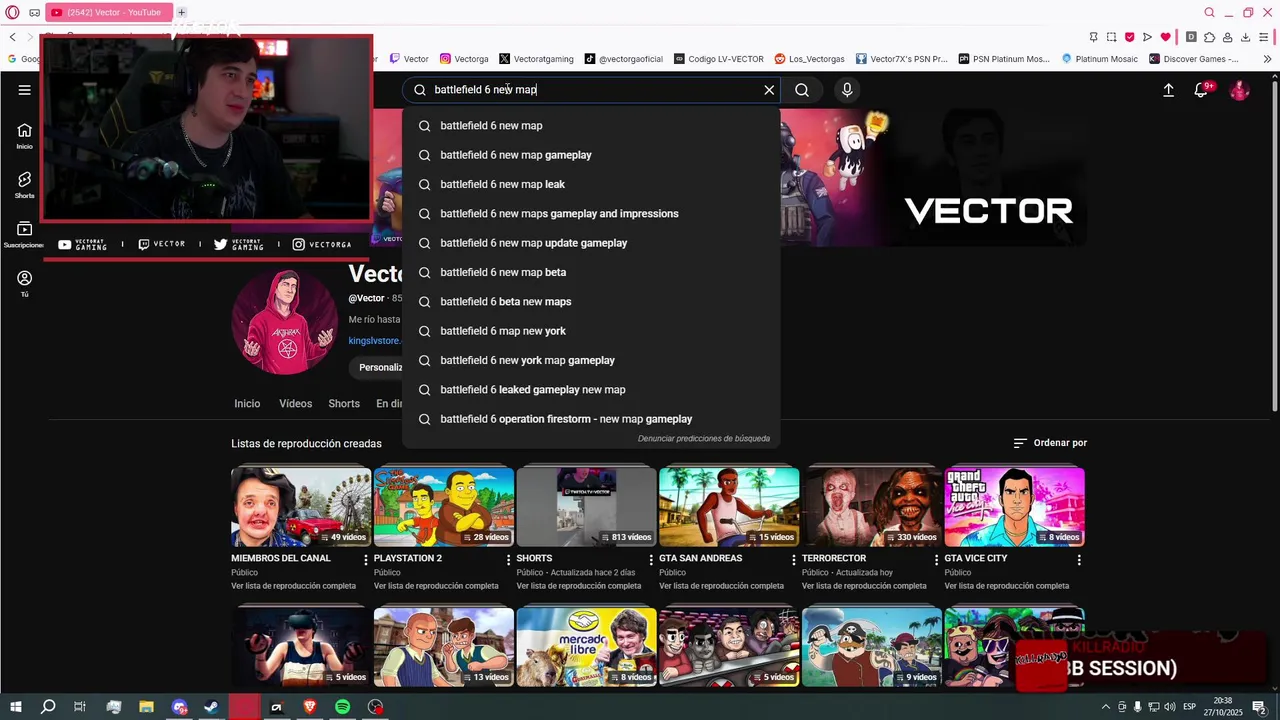Open options menu for PLAYSTATION 2 playlist
The width and height of the screenshot is (1280, 720).
coord(508,560)
